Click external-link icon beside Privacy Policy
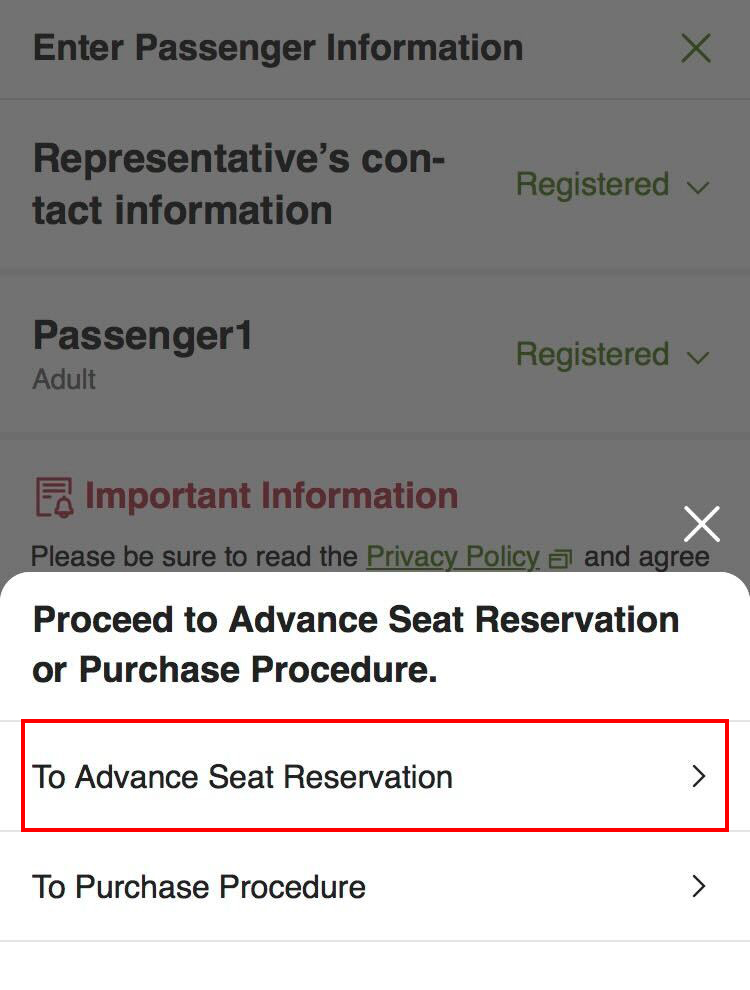 (561, 558)
